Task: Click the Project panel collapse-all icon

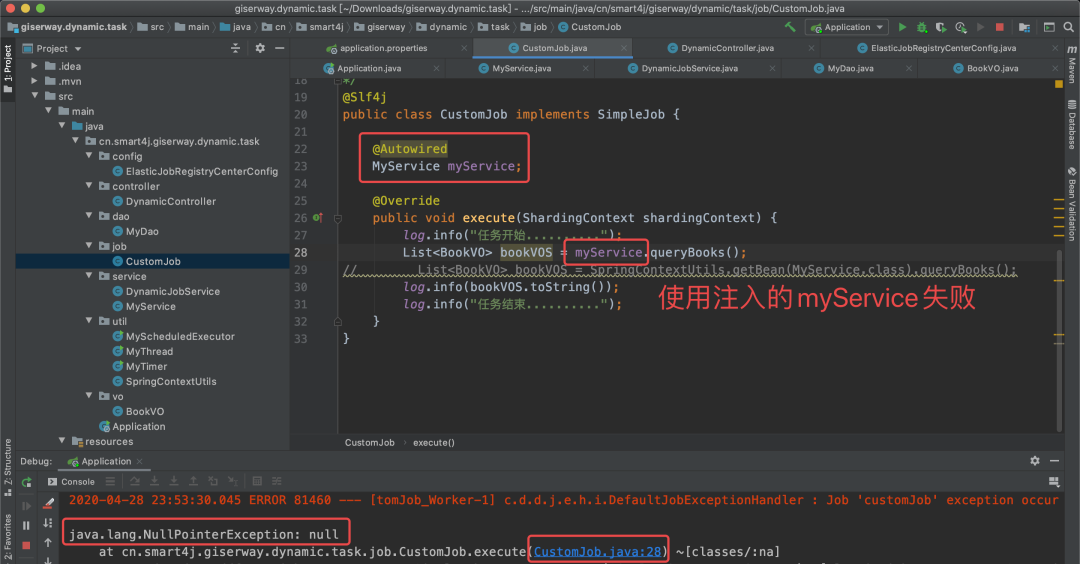Action: point(236,48)
